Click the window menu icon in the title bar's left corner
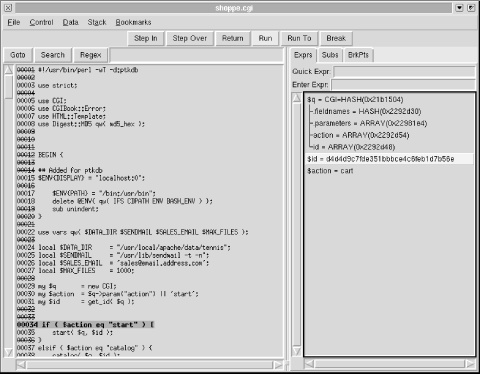The image size is (481, 374). [8, 8]
